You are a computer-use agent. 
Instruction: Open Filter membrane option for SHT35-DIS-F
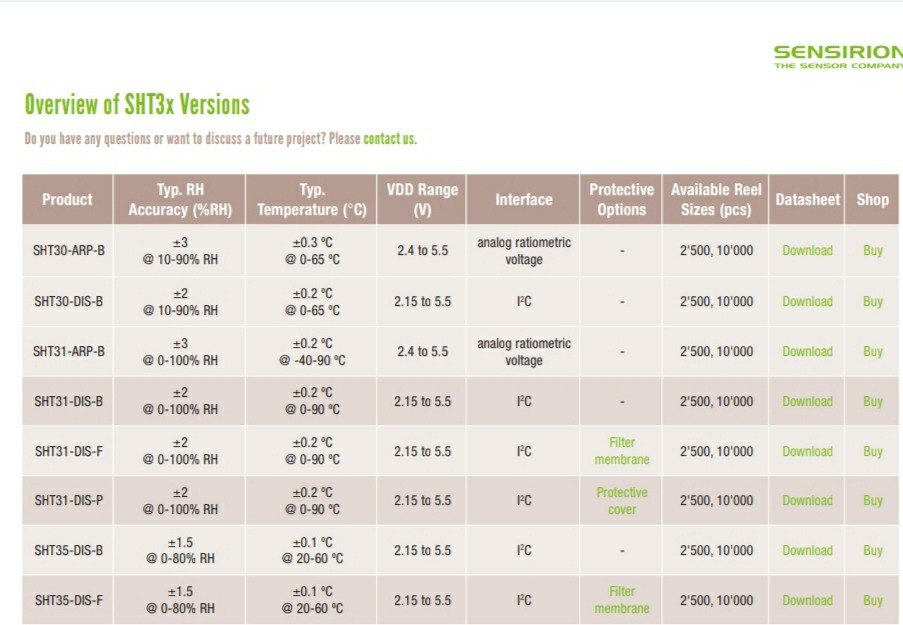coord(622,600)
